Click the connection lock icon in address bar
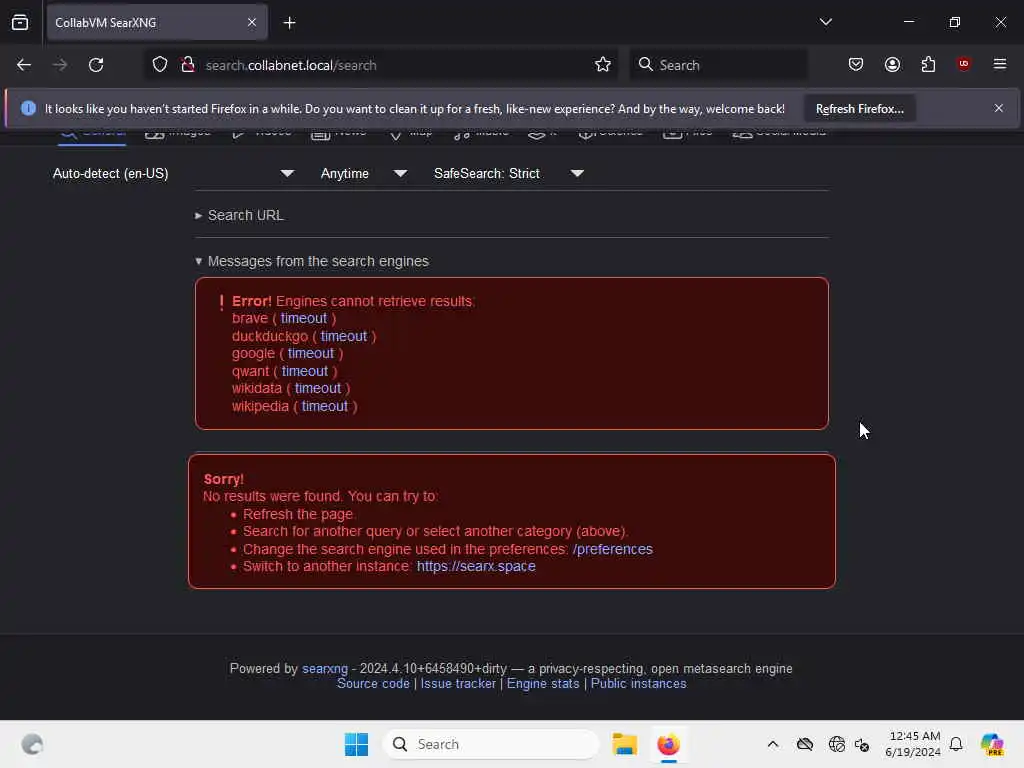The image size is (1024, 768). (187, 65)
